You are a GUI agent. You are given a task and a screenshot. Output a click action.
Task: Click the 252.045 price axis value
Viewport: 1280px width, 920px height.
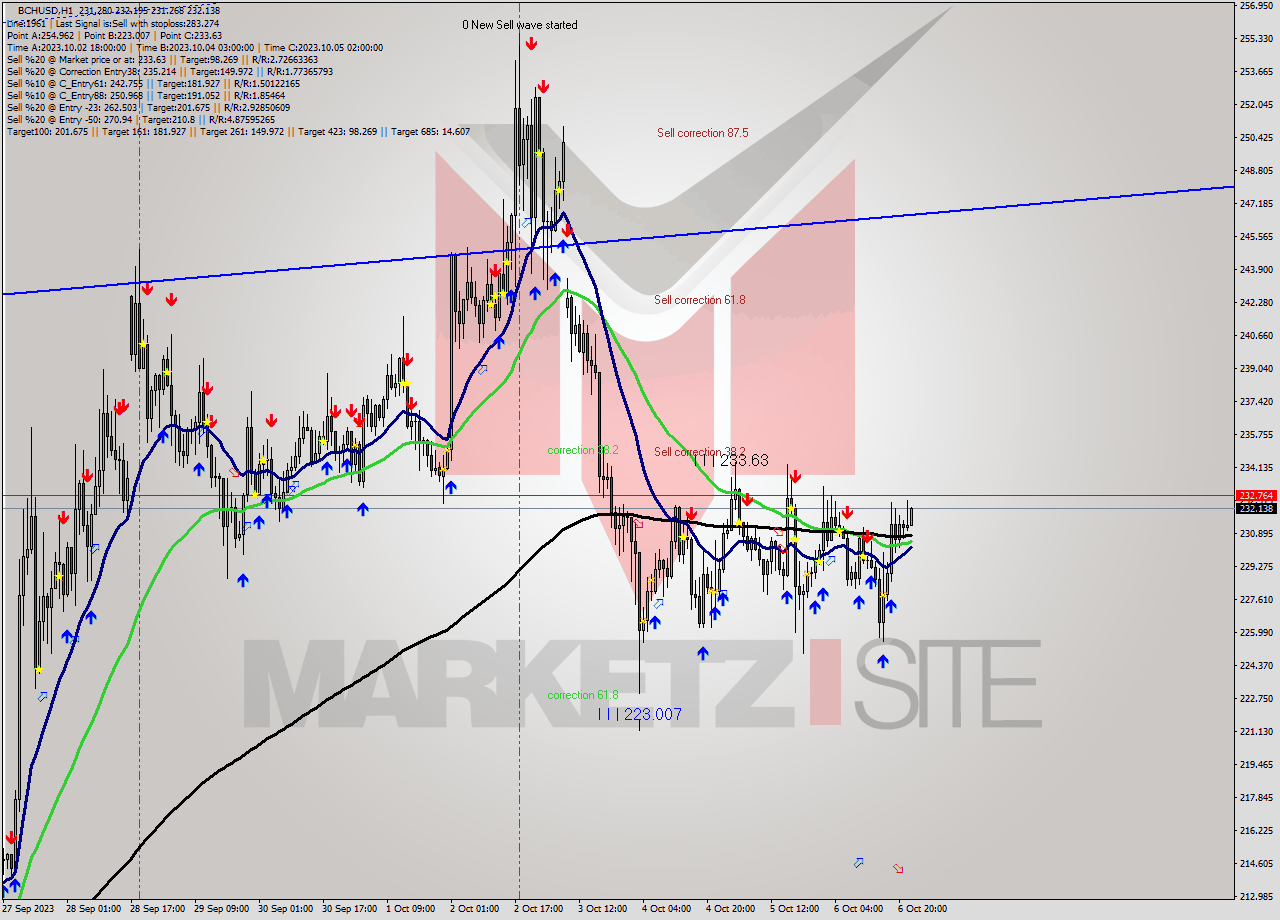pos(1256,105)
